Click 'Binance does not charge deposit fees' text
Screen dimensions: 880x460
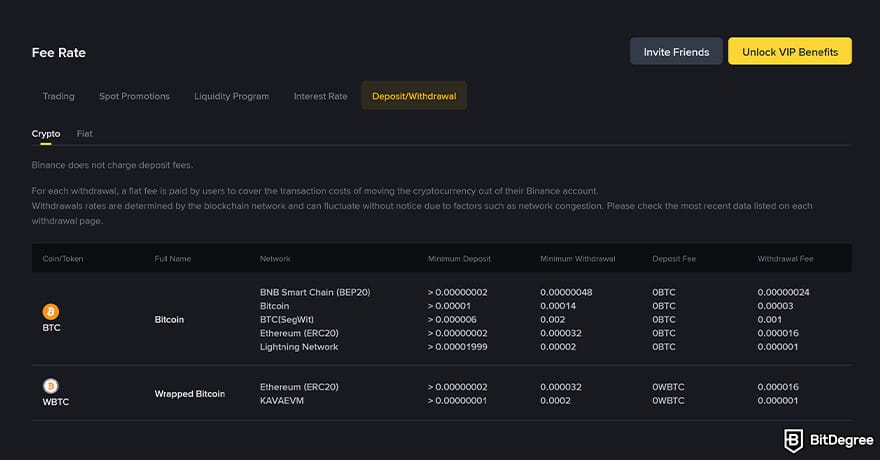(112, 165)
